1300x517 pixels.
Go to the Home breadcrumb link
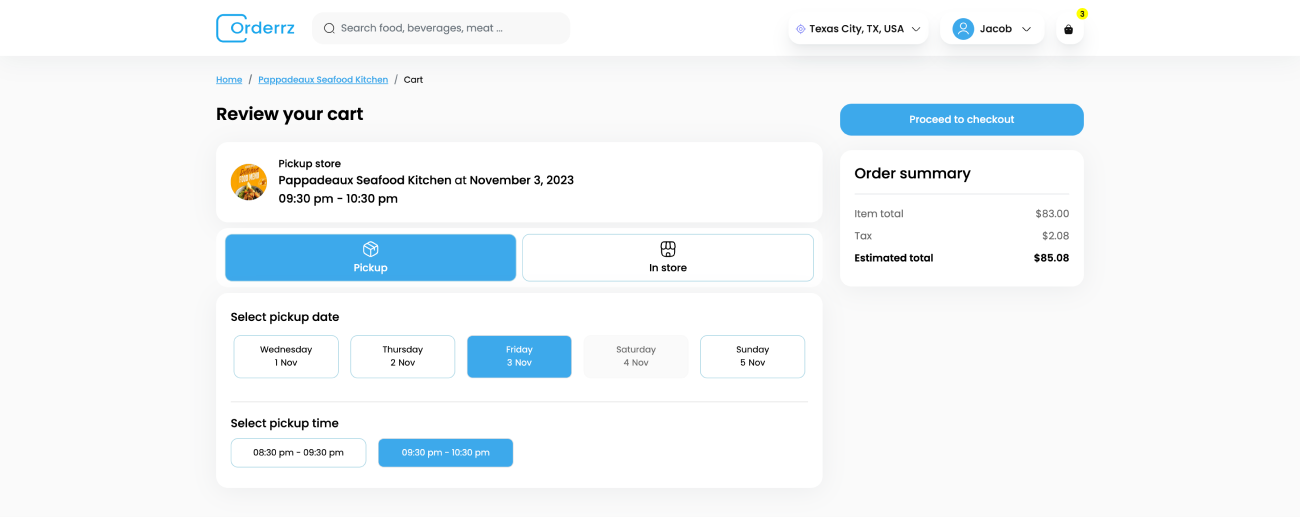coord(229,79)
